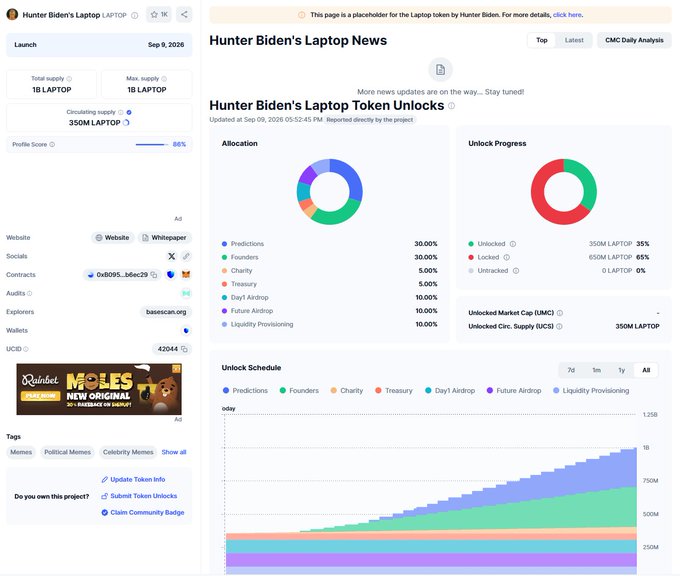Image resolution: width=680 pixels, height=576 pixels.
Task: Click the Locked red dot in Unlock Progress
Action: 471,257
